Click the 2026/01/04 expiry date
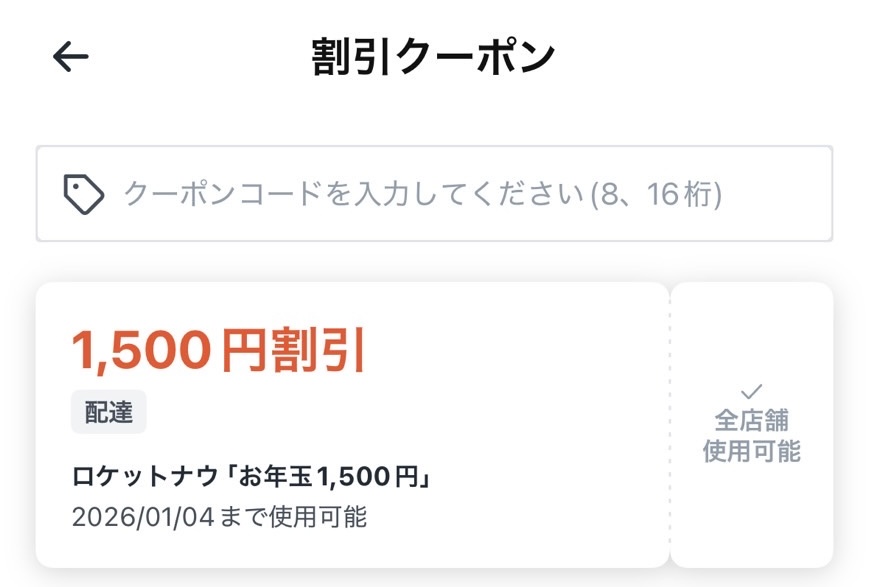Image resolution: width=869 pixels, height=587 pixels. [137, 517]
